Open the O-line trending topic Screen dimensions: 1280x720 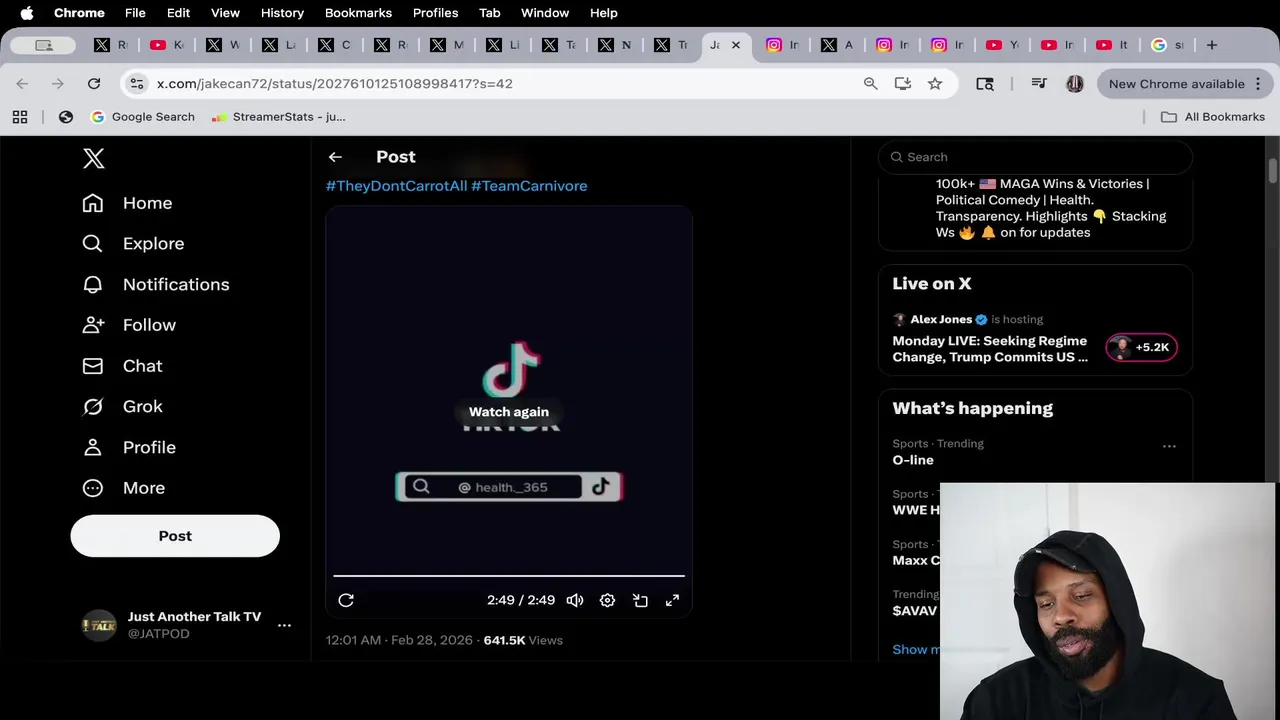tap(913, 460)
